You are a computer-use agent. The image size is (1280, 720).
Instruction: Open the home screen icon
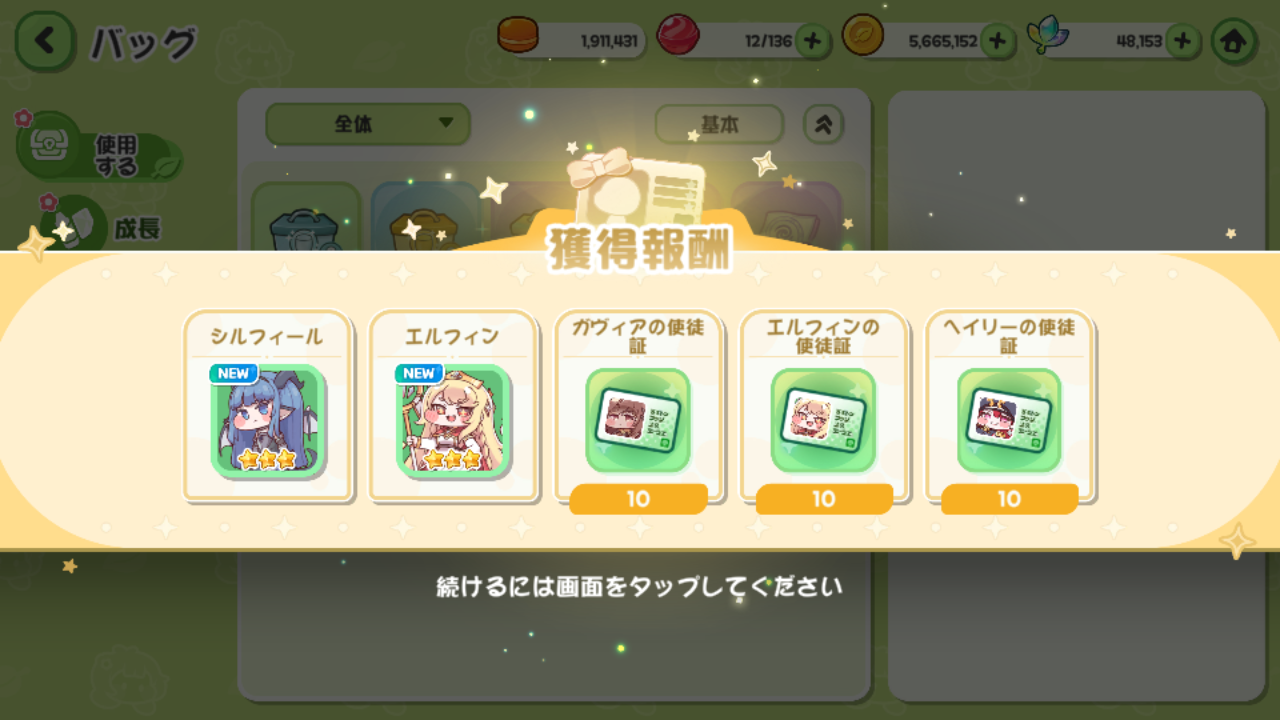point(1234,41)
